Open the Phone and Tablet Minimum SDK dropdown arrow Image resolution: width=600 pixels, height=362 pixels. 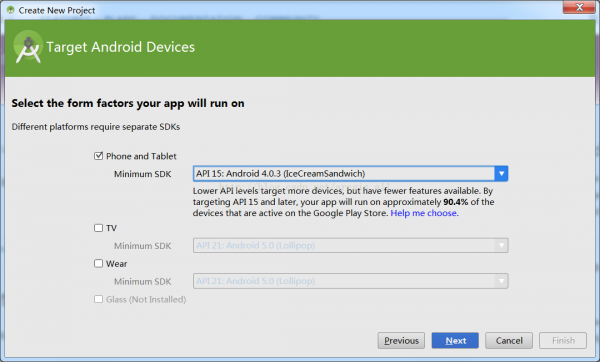click(x=501, y=174)
